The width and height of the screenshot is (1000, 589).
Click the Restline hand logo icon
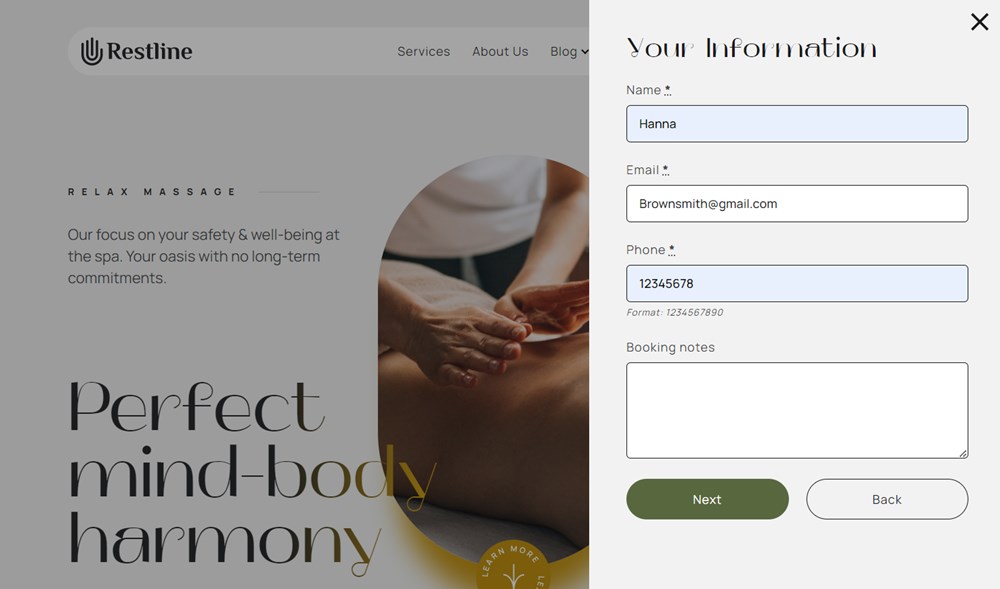(91, 51)
